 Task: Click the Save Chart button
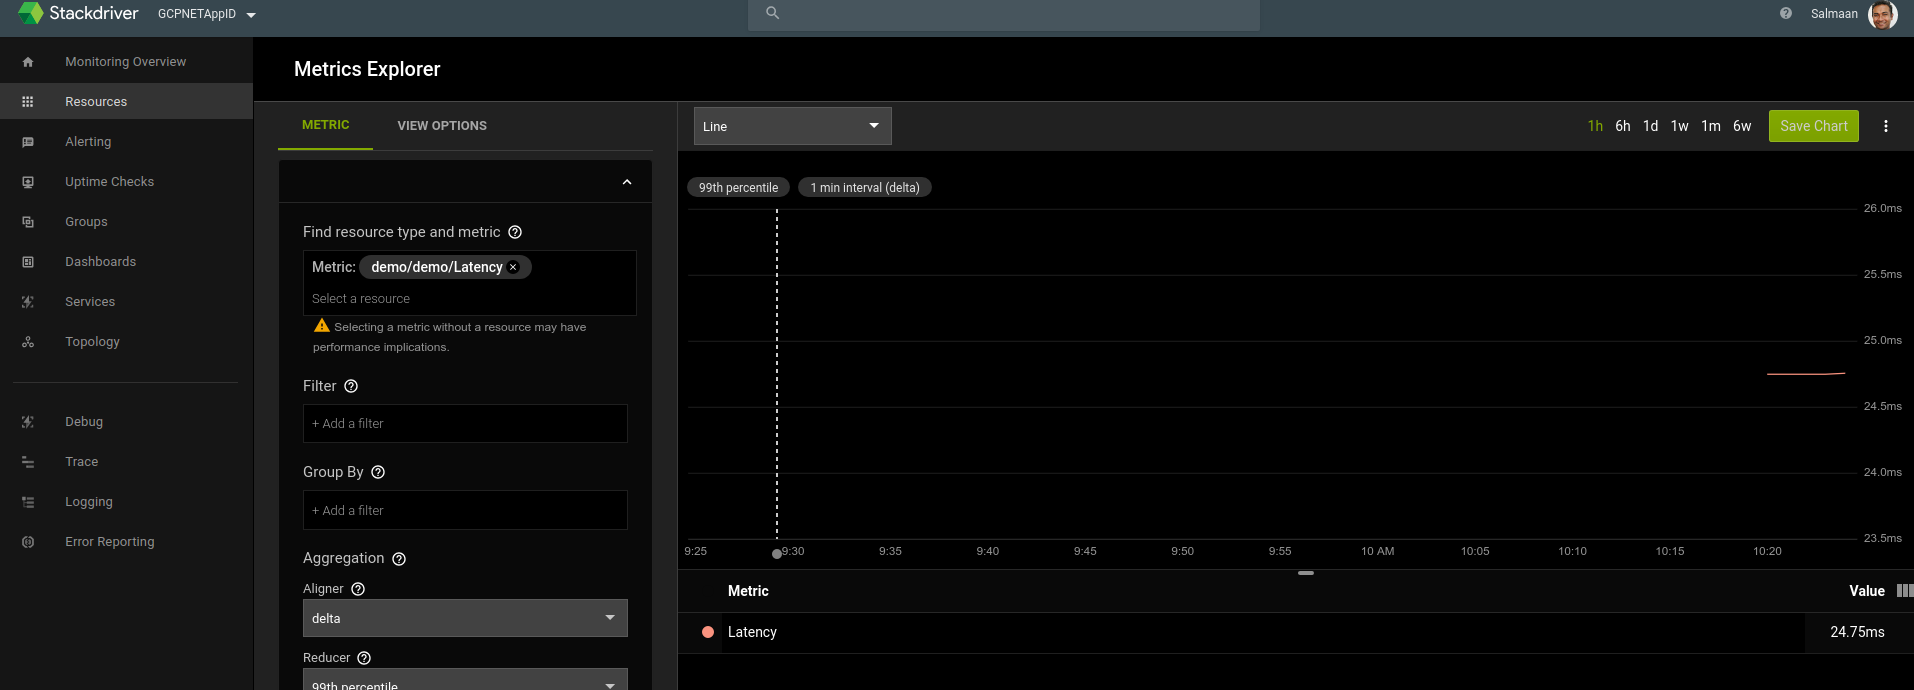(1814, 126)
